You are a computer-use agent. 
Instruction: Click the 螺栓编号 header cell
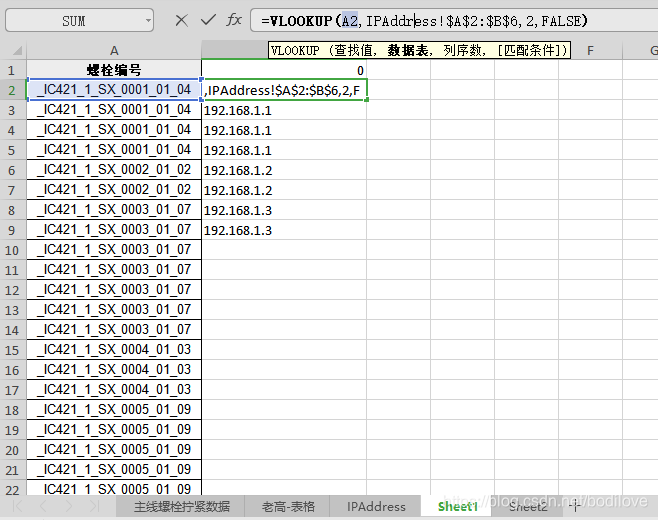click(114, 70)
